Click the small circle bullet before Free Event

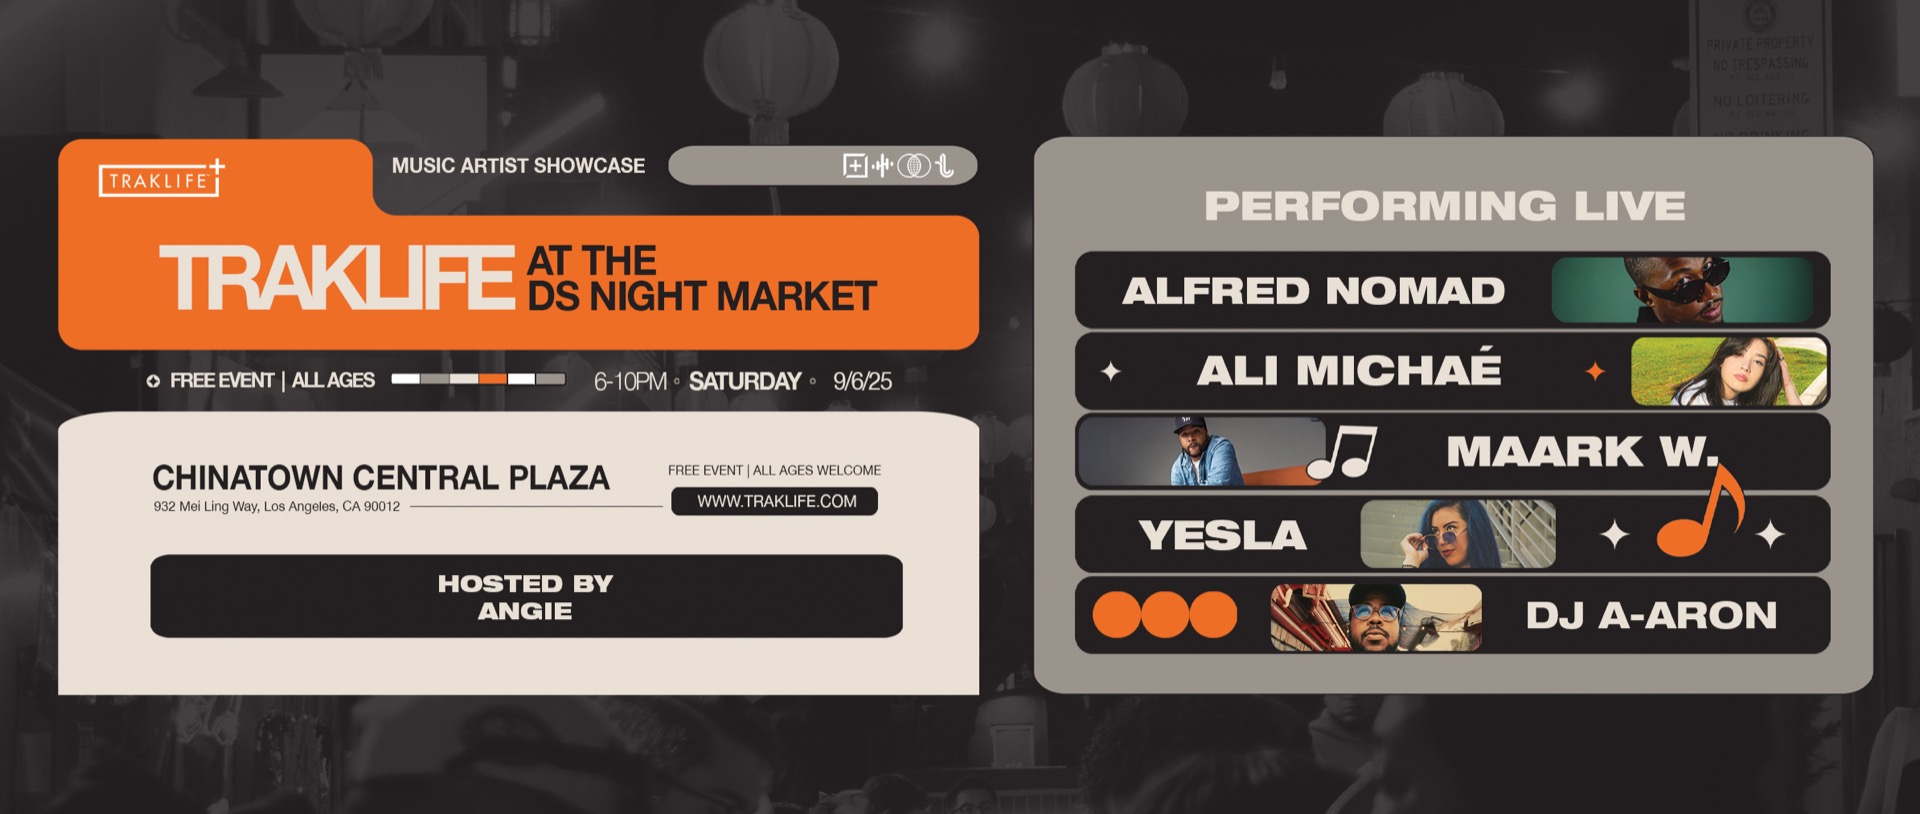tap(153, 381)
